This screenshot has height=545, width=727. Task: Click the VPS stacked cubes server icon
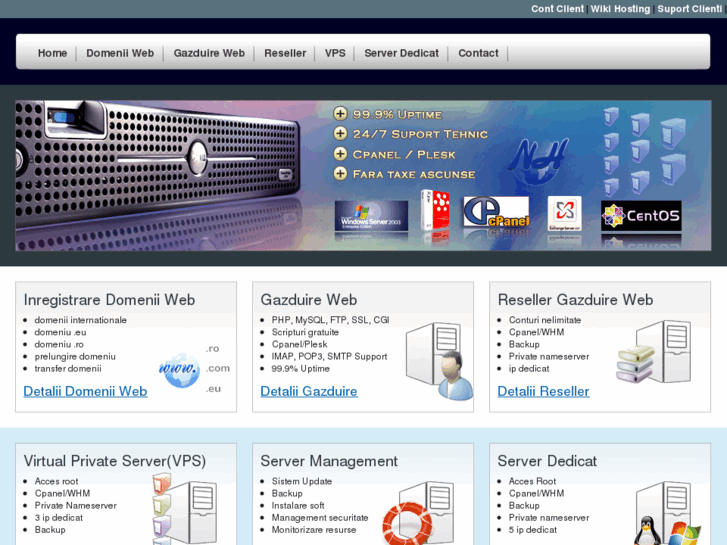coord(185,509)
